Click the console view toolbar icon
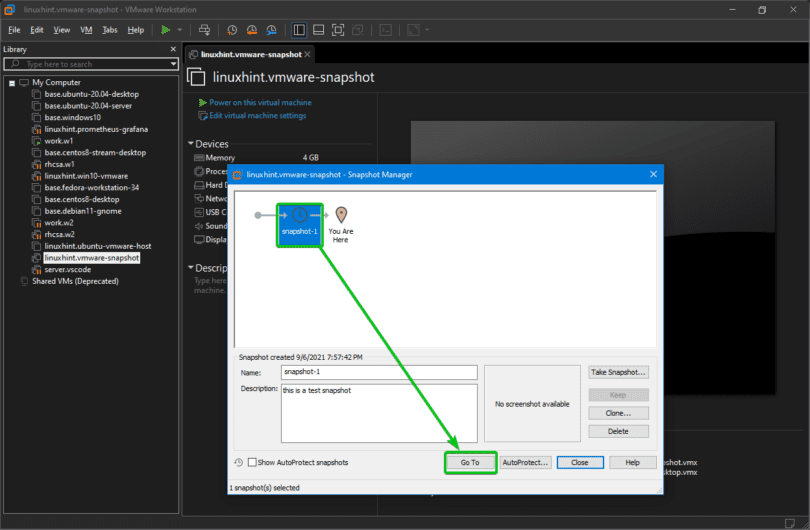 coord(385,30)
